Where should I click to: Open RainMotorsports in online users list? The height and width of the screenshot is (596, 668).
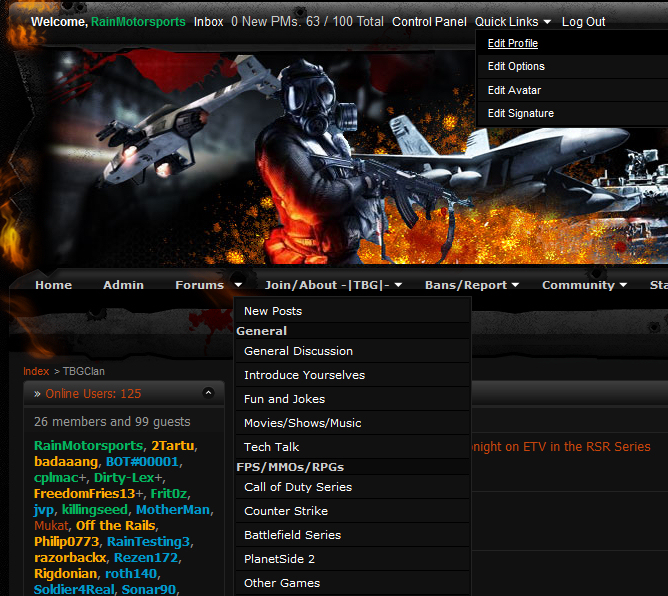tap(88, 446)
